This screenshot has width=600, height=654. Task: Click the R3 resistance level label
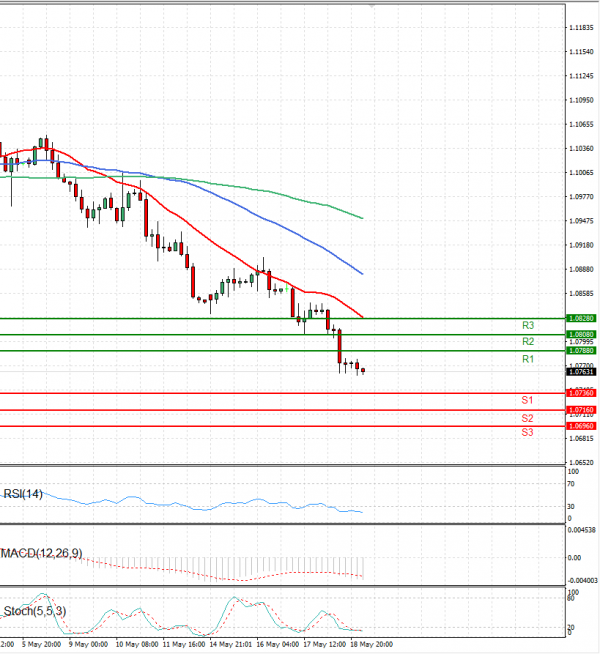pyautogui.click(x=528, y=325)
